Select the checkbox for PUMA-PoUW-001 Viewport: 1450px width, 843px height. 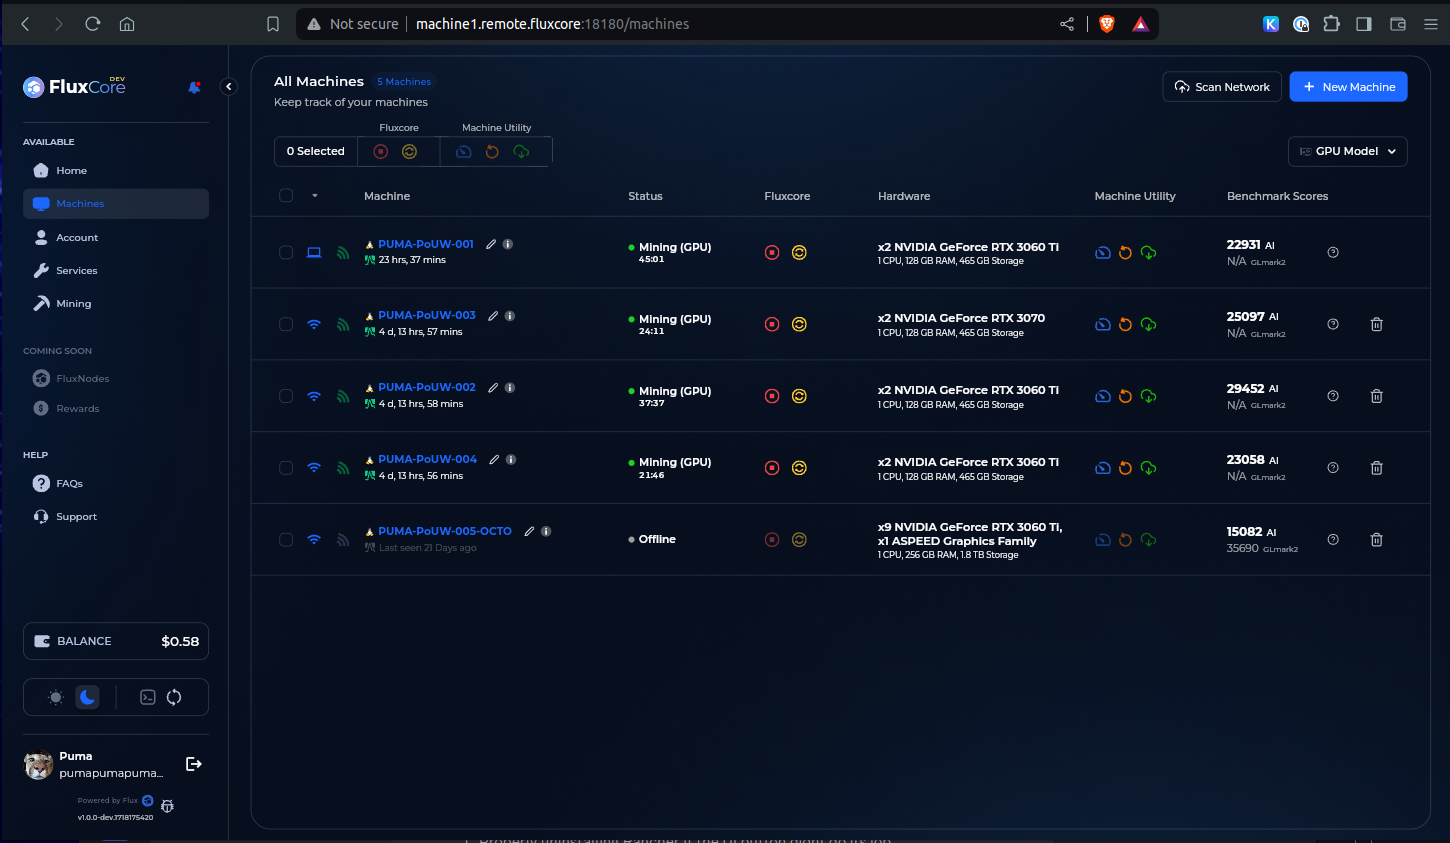(x=286, y=253)
